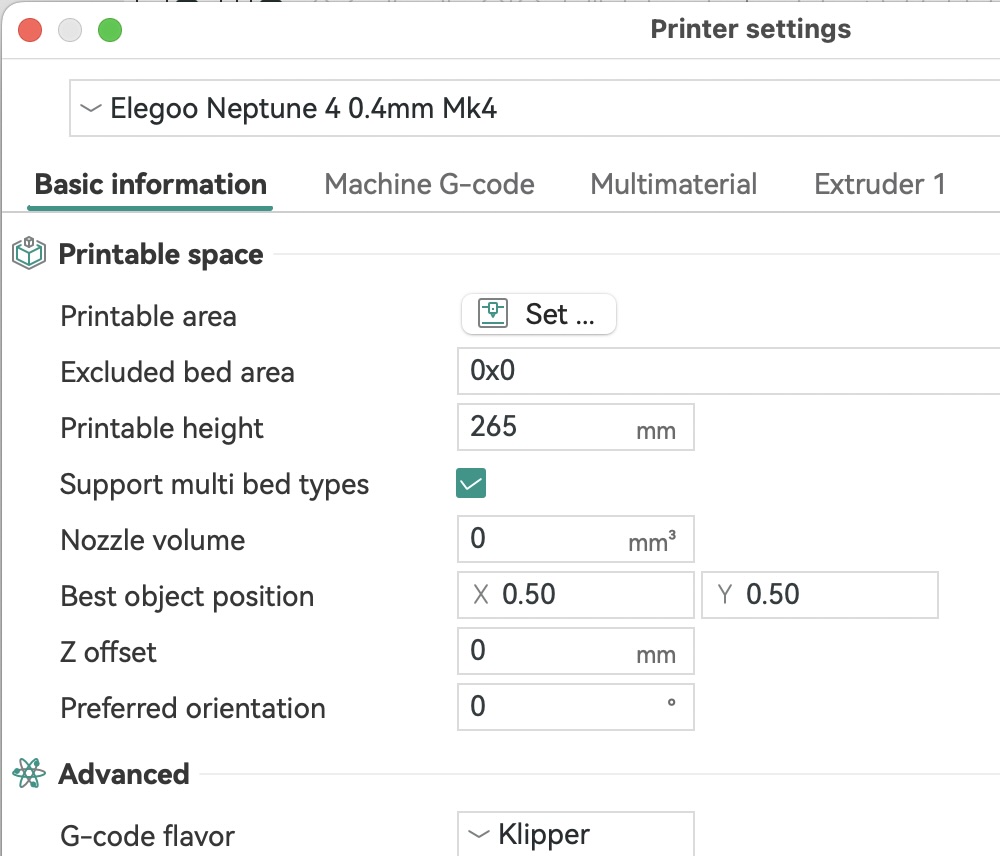Click the Advanced atom icon

(x=29, y=774)
